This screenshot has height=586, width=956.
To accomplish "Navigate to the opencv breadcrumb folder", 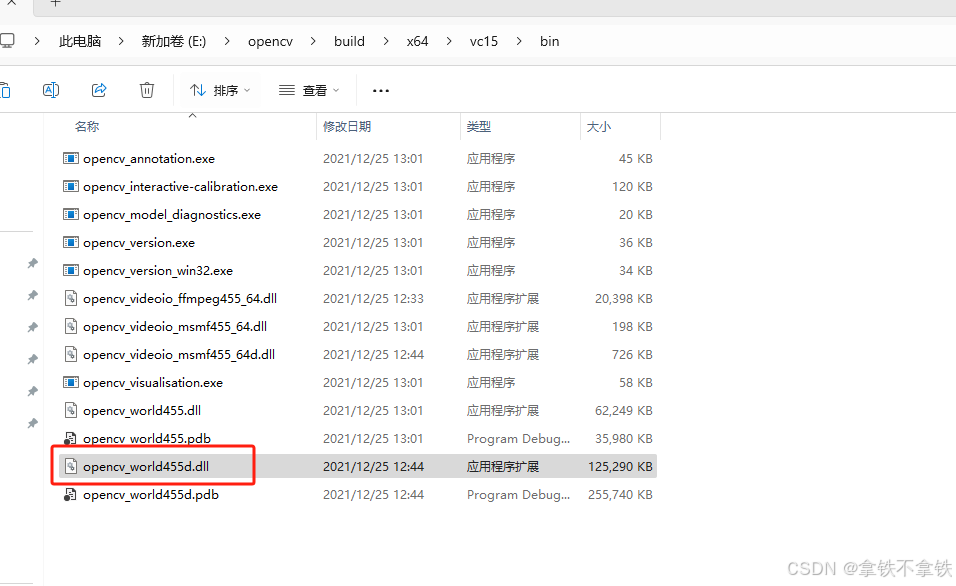I will coord(270,41).
